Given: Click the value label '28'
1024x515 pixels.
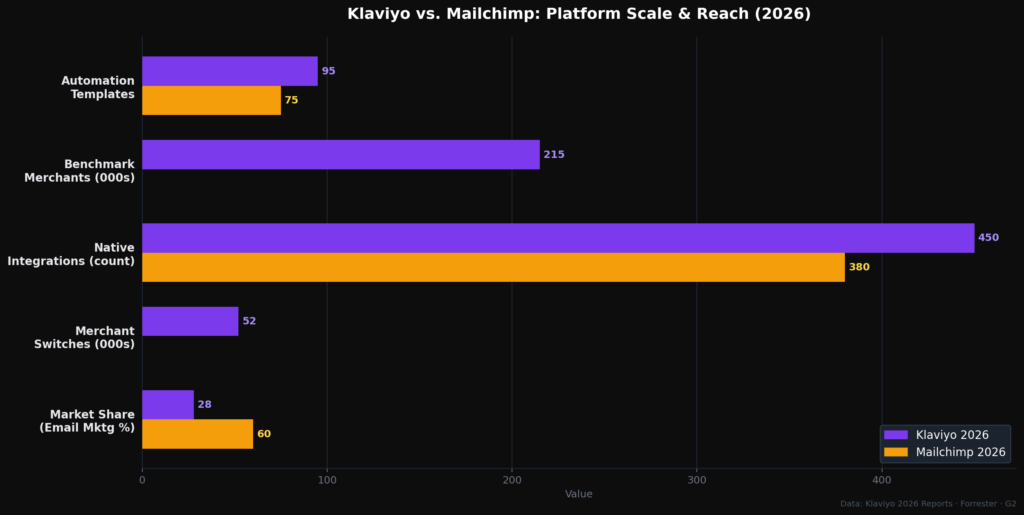Looking at the screenshot, I should (204, 405).
